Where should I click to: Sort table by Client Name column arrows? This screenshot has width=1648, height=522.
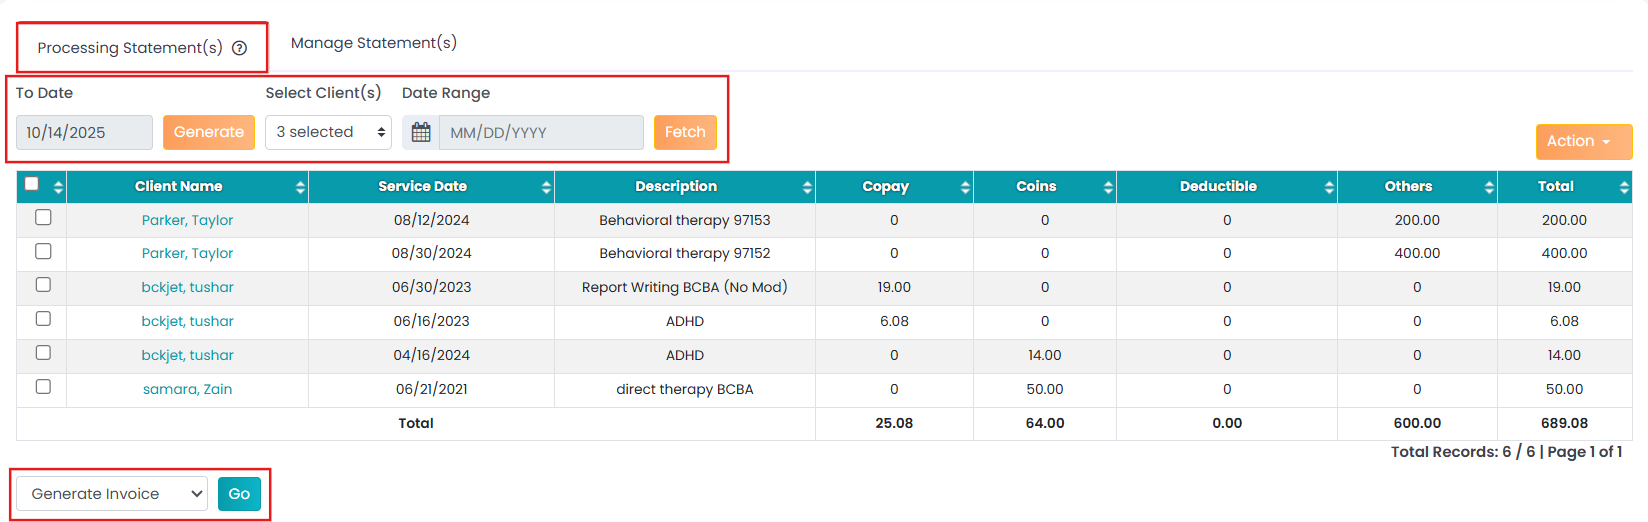click(x=300, y=187)
